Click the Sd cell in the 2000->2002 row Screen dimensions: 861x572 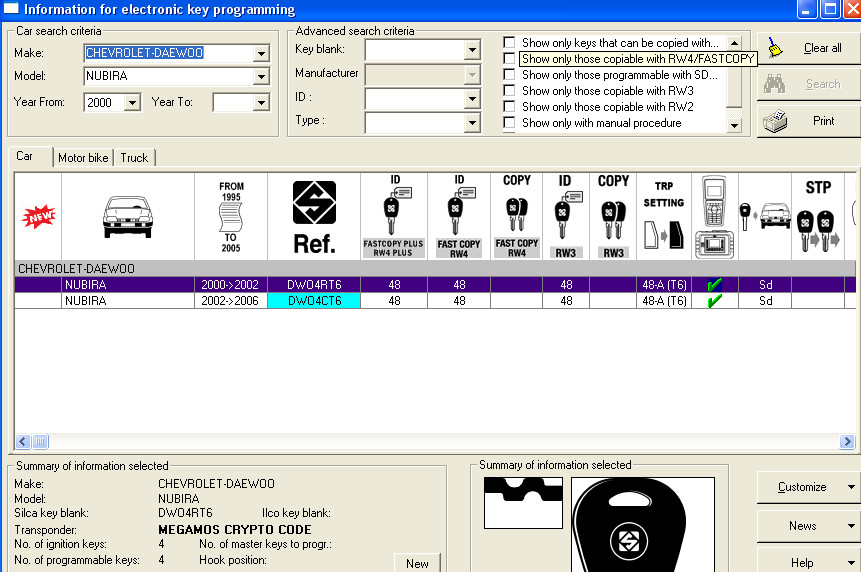click(765, 285)
